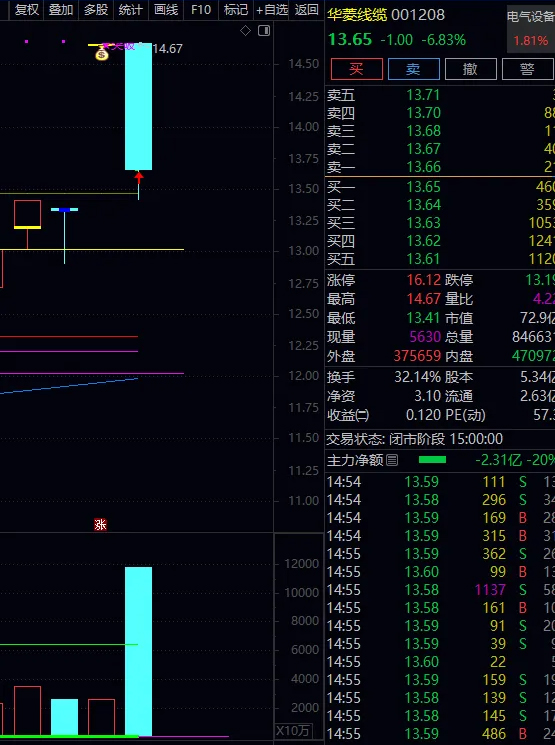
Task: Click the stock code 001208
Action: point(418,15)
